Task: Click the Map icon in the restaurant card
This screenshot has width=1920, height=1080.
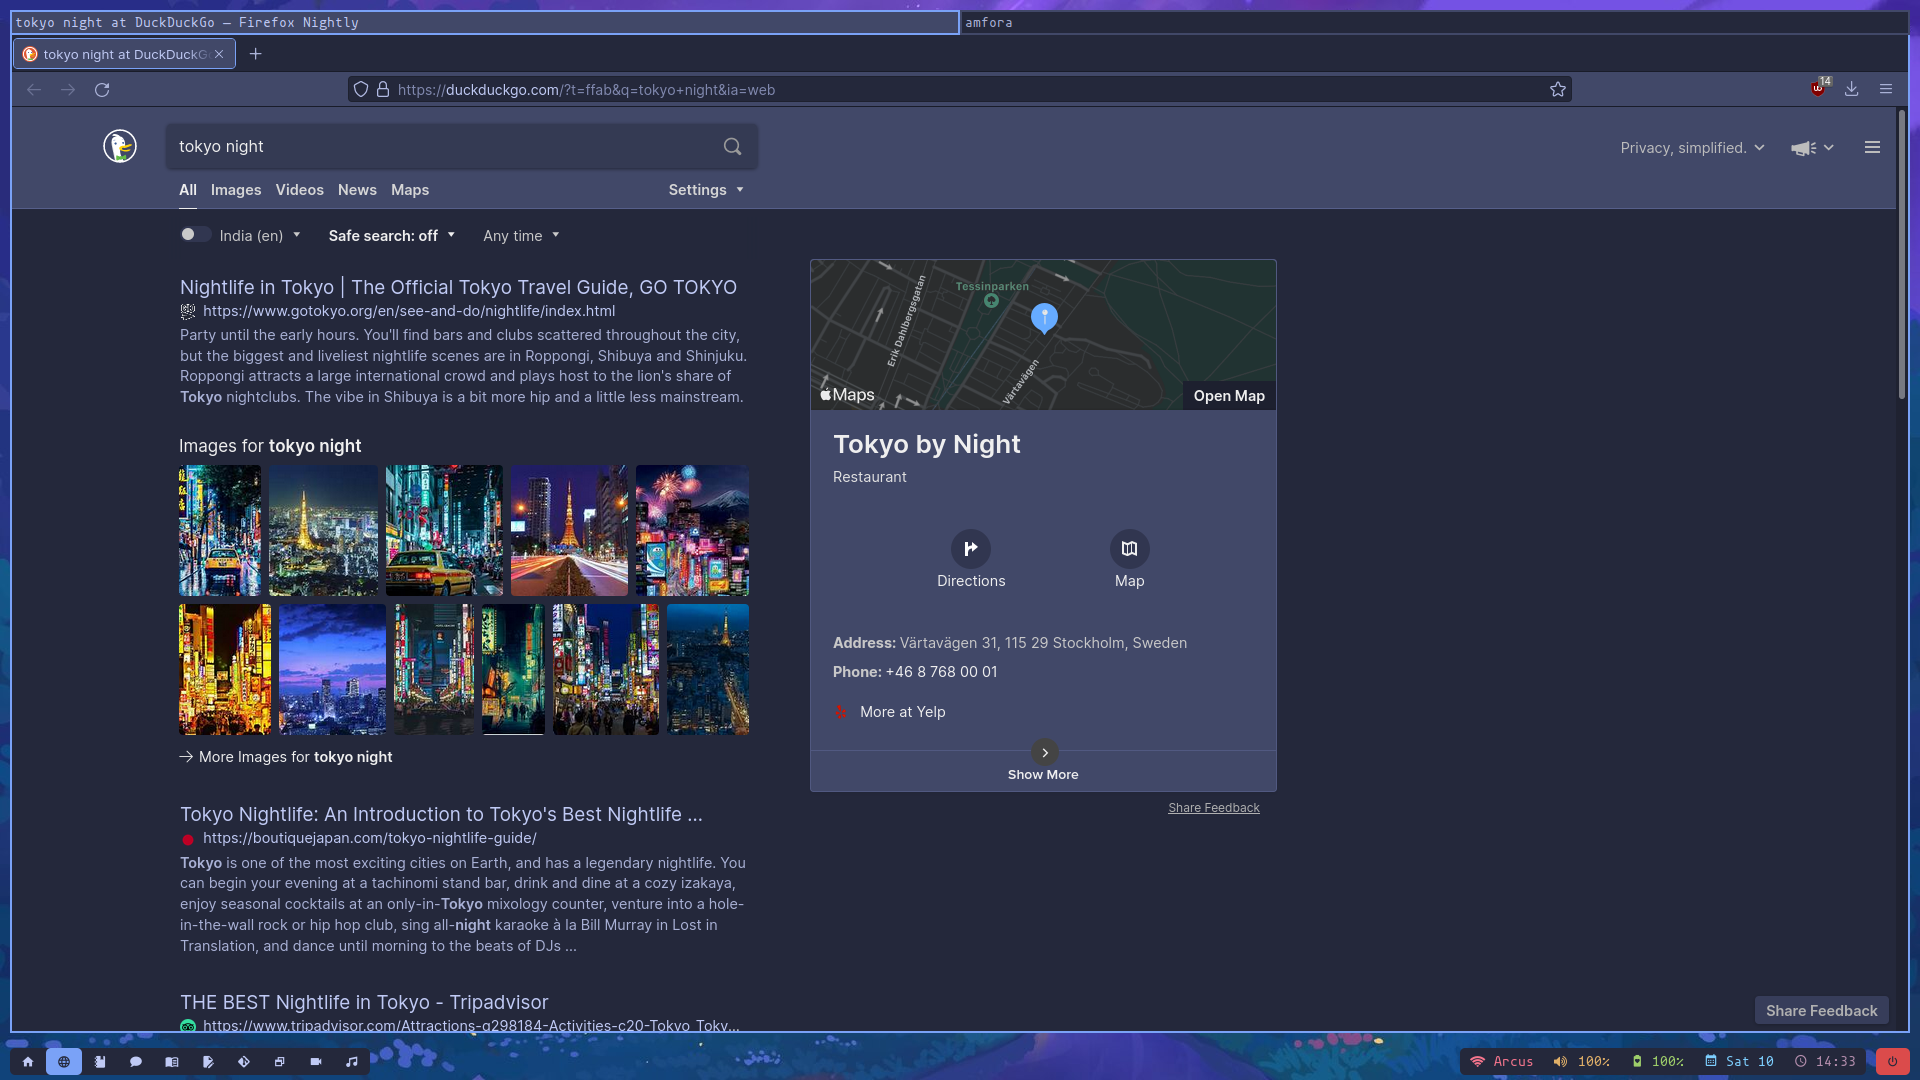Action: pos(1130,549)
